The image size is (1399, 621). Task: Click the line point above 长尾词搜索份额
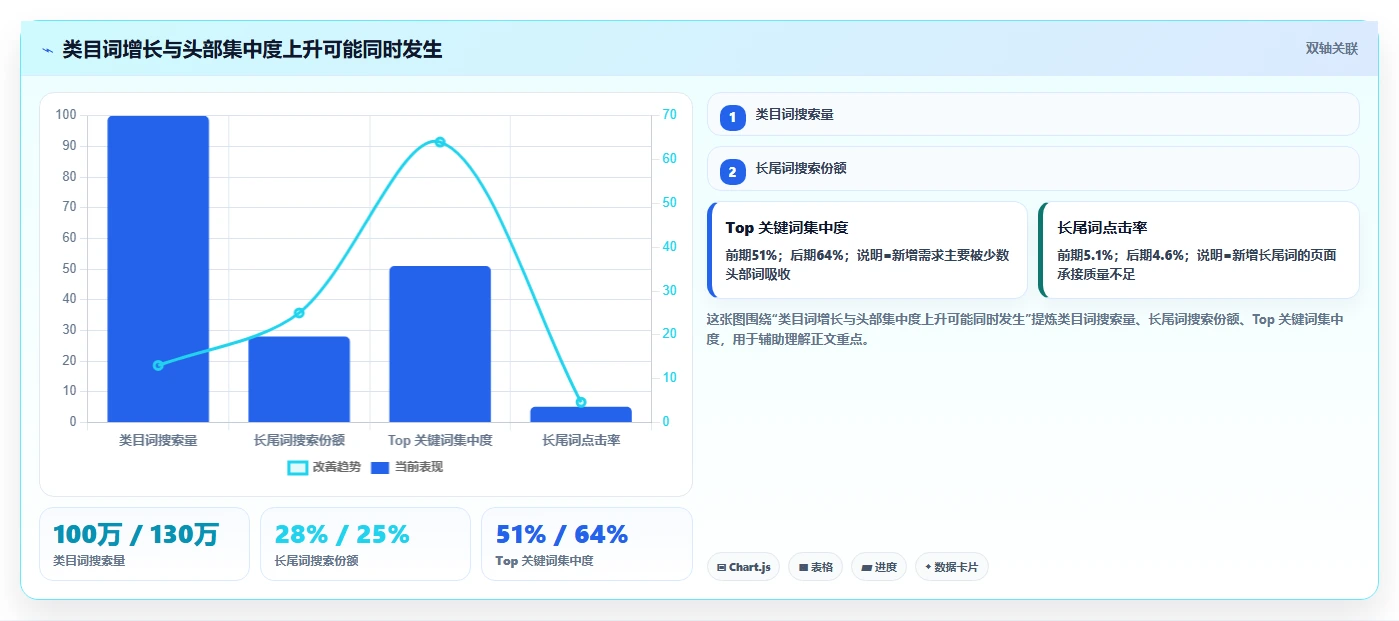299,313
